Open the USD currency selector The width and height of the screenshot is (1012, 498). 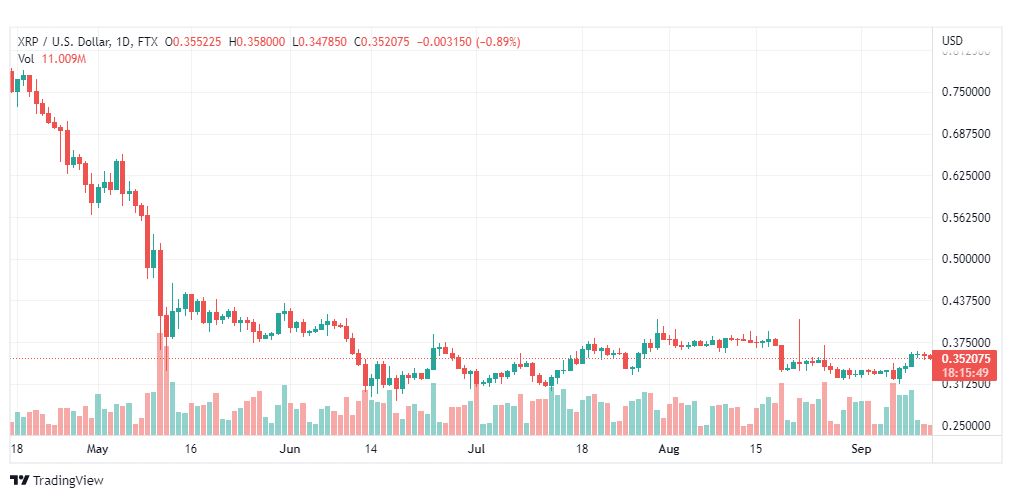pyautogui.click(x=952, y=41)
